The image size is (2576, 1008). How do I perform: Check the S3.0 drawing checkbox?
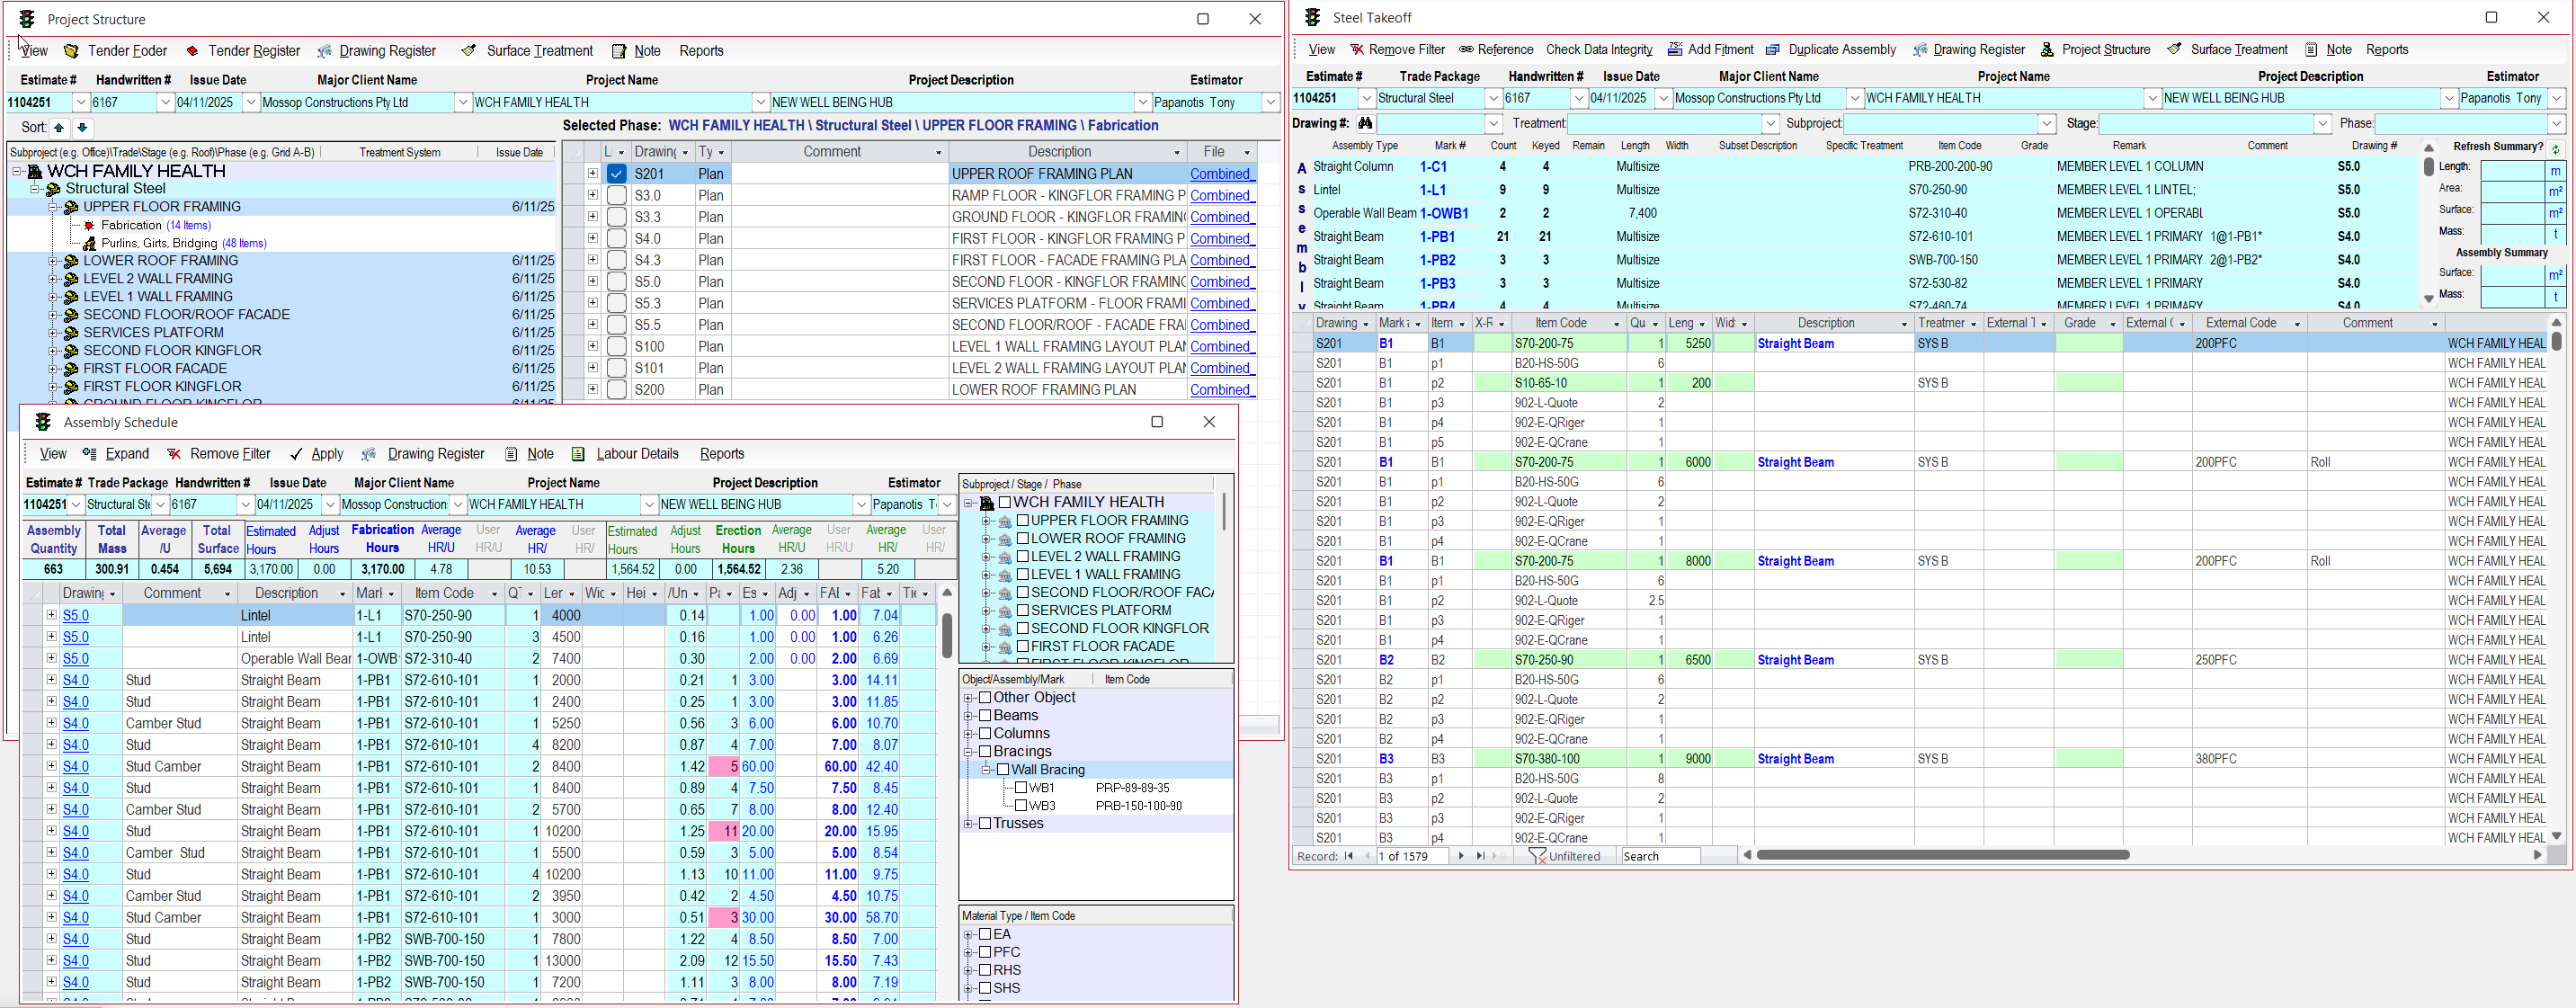(x=617, y=195)
